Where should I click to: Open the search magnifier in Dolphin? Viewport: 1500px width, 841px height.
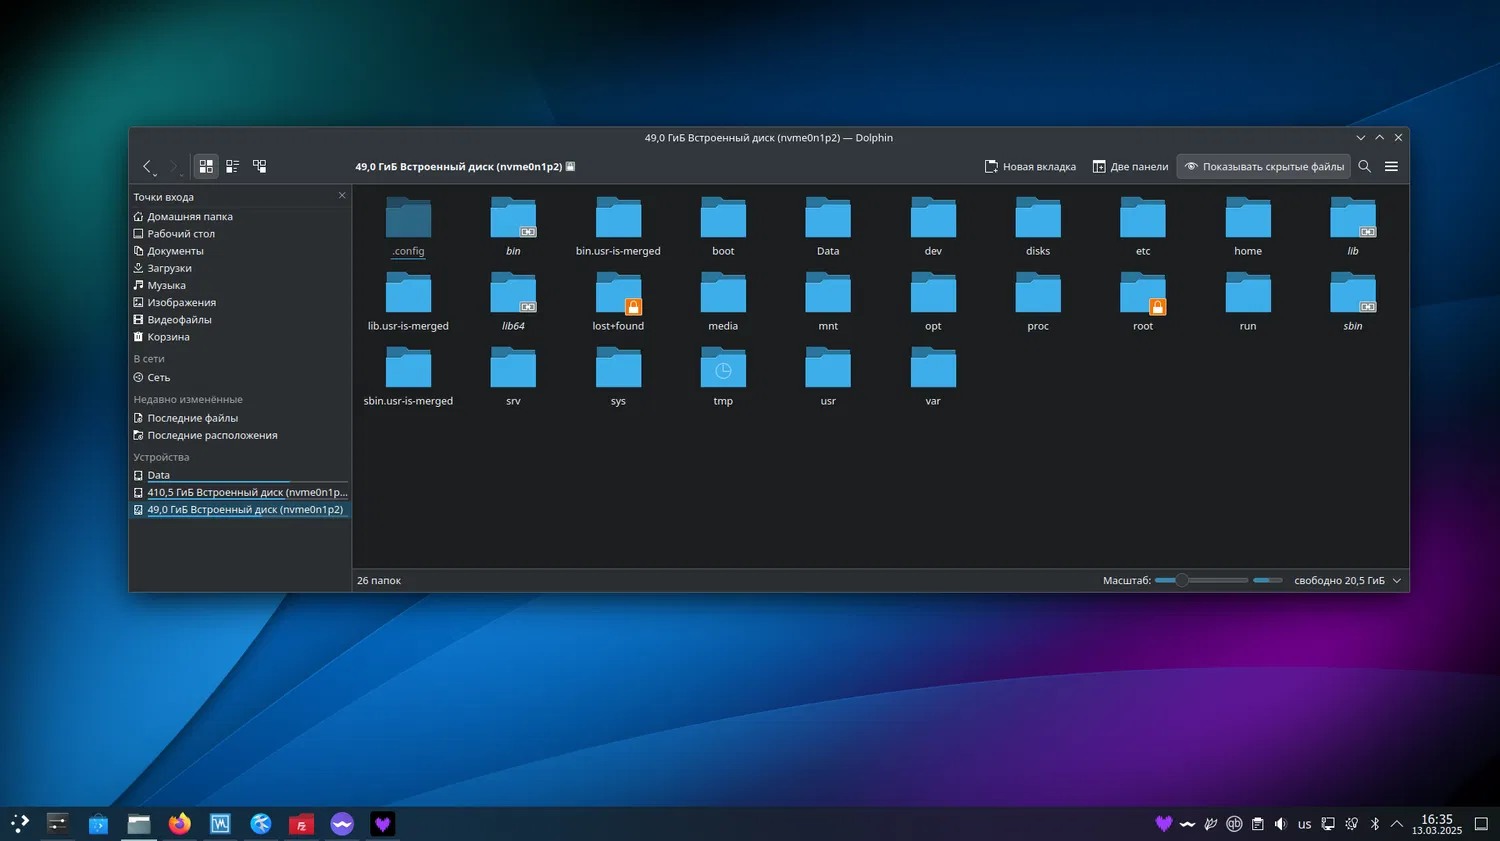tap(1364, 166)
